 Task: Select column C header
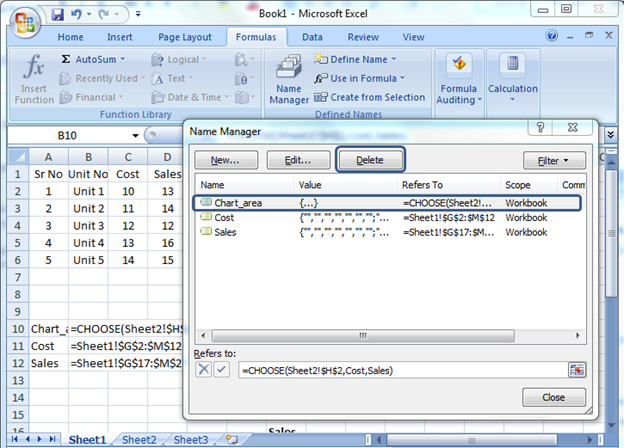point(128,157)
